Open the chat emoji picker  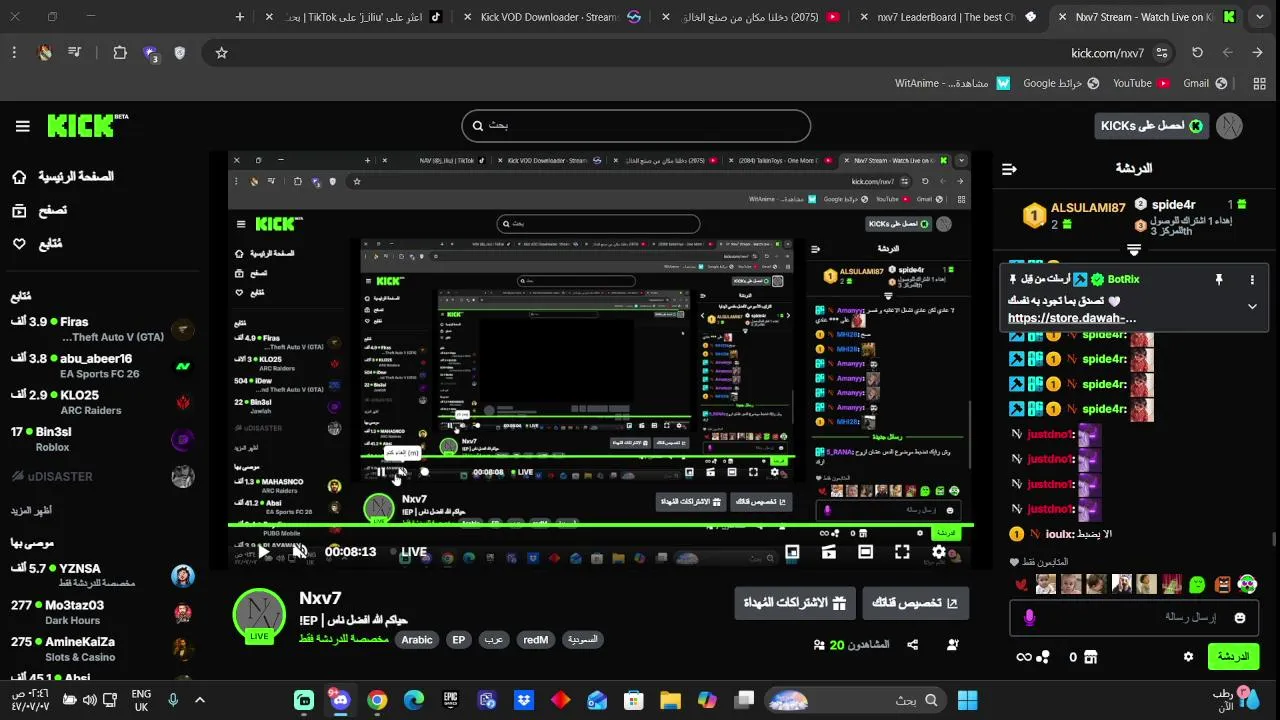(x=1240, y=618)
